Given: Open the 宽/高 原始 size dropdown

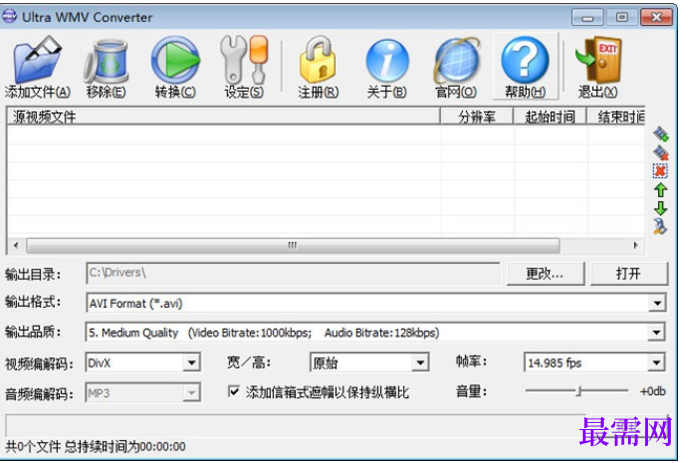Looking at the screenshot, I should pos(421,363).
